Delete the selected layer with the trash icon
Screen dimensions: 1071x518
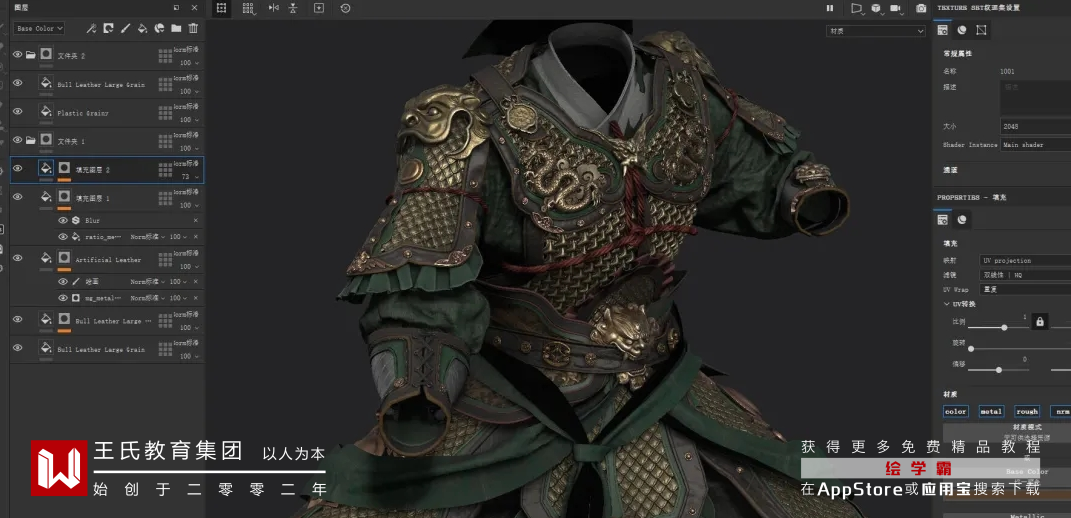point(193,28)
